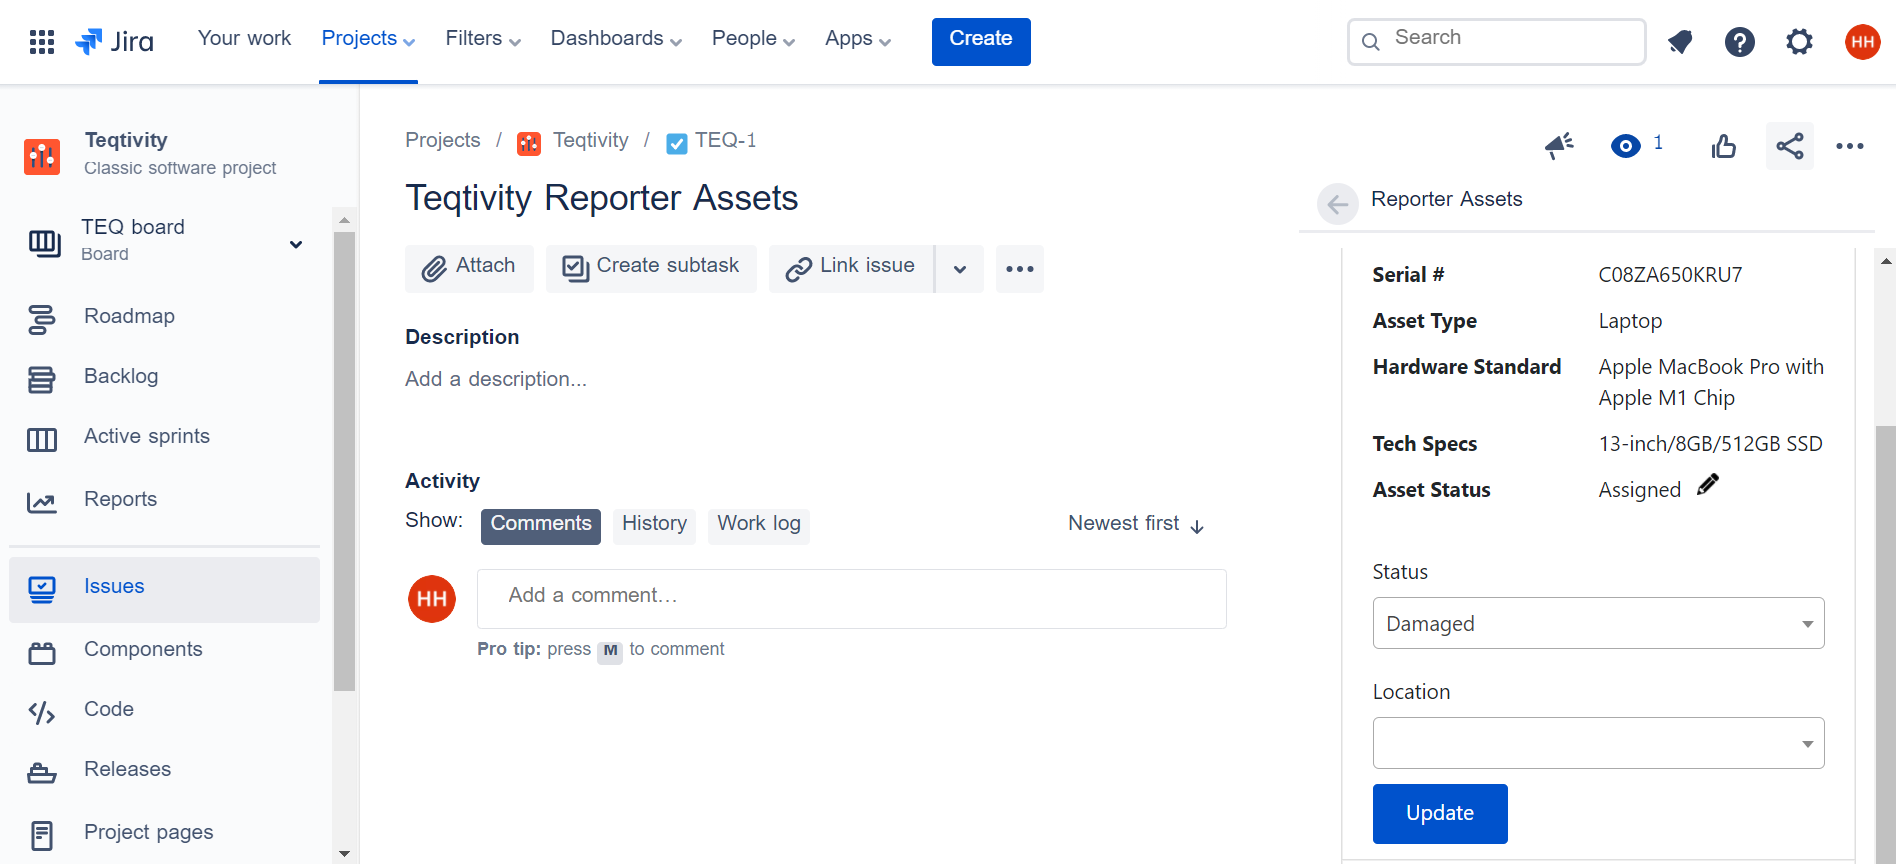This screenshot has height=864, width=1896.
Task: Open the HH profile avatar menu
Action: coord(1862,42)
